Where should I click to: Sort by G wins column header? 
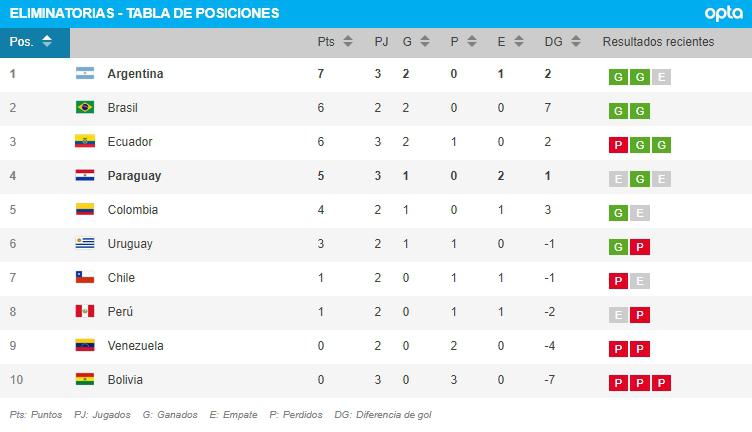coord(415,42)
